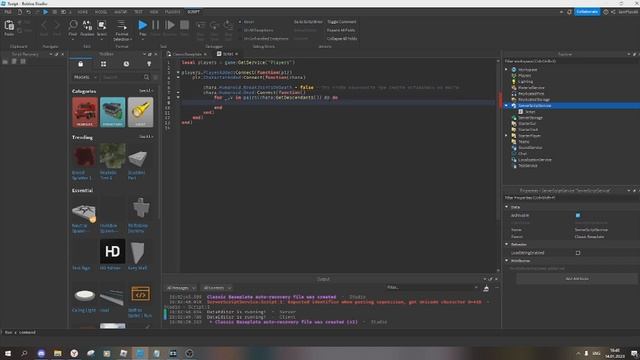
Task: Select the Structures category thumbnail
Action: (x=113, y=112)
